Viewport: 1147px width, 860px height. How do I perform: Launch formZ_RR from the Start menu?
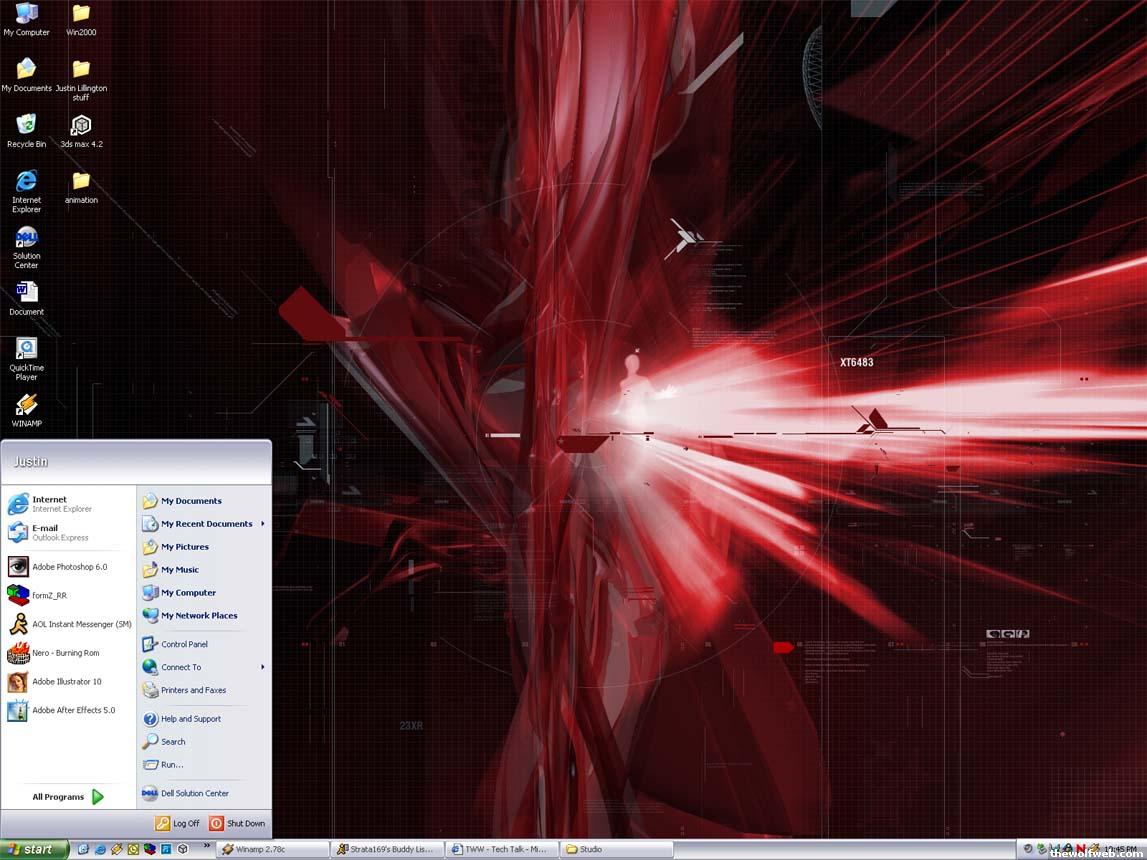(x=49, y=596)
